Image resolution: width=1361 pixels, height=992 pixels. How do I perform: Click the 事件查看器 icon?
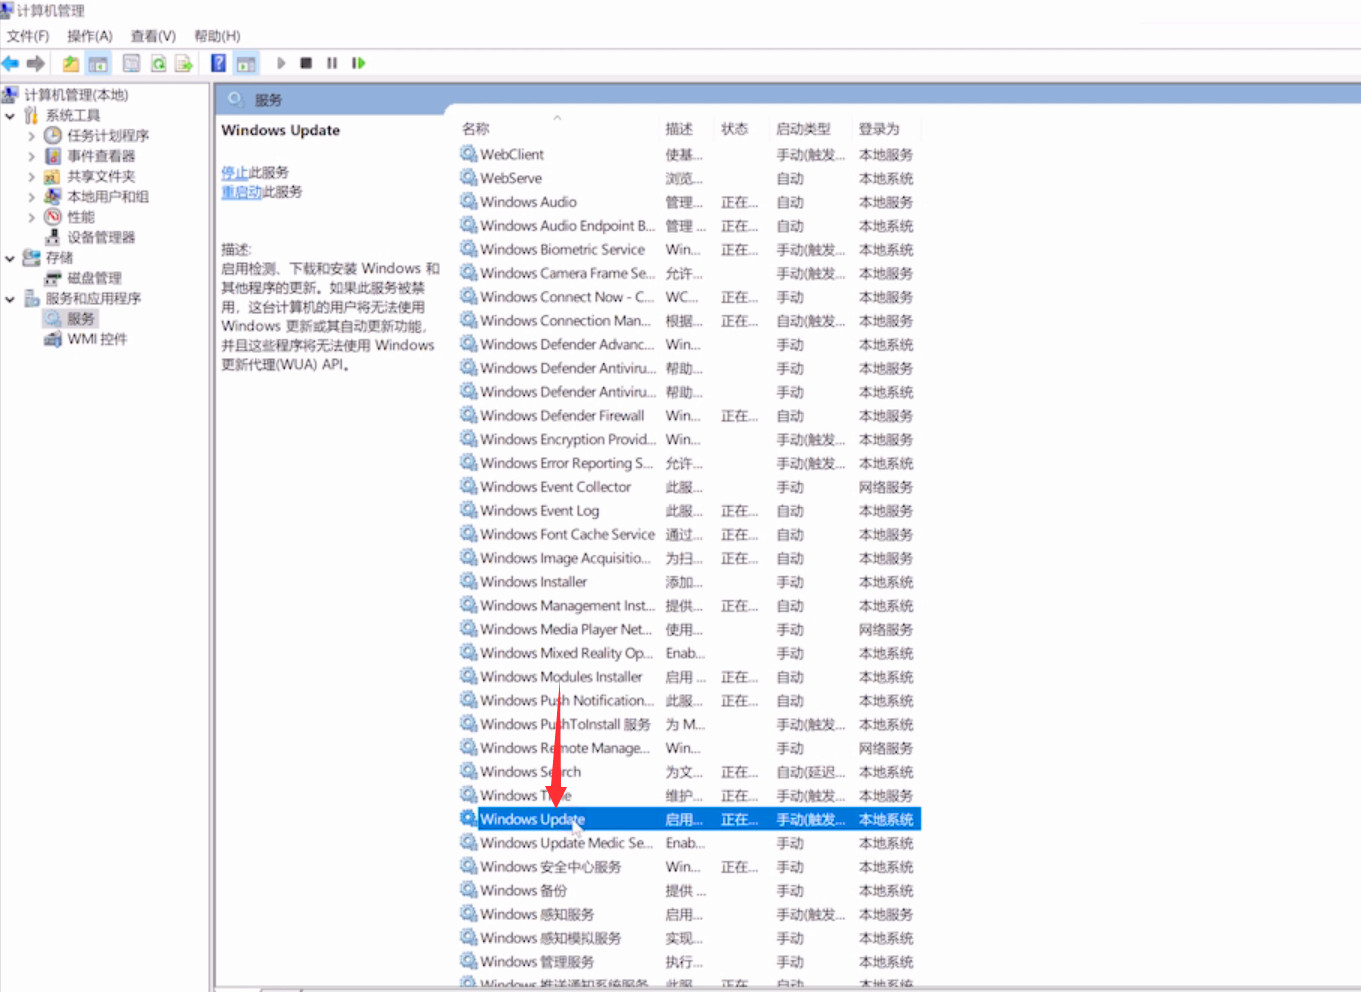[53, 156]
